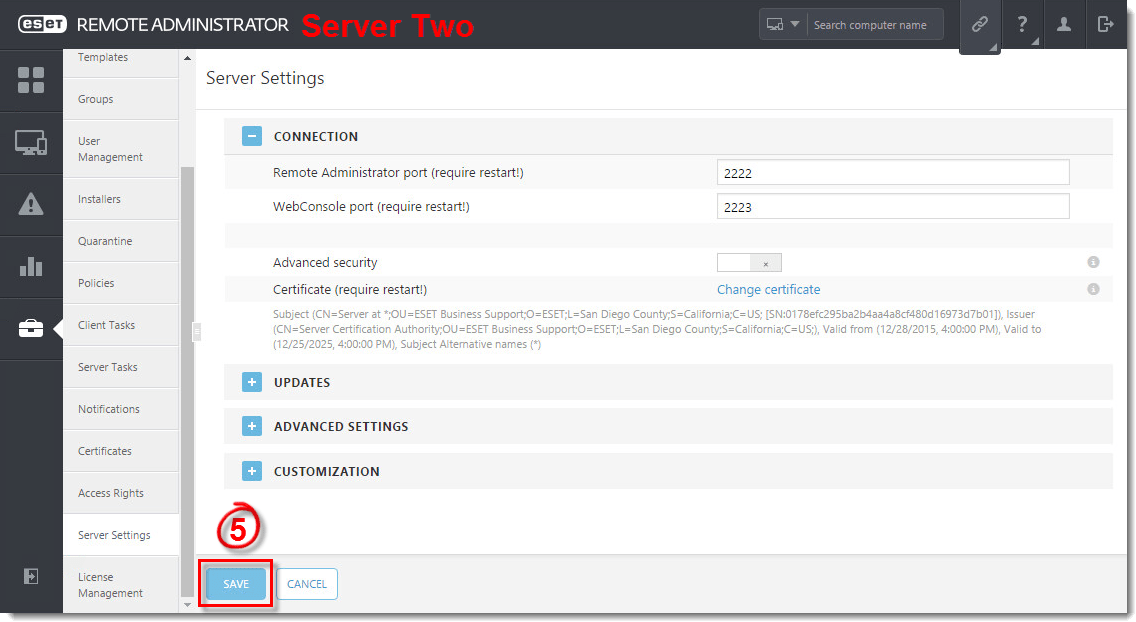Open the Dashboard grid icon in sidebar

[x=31, y=81]
